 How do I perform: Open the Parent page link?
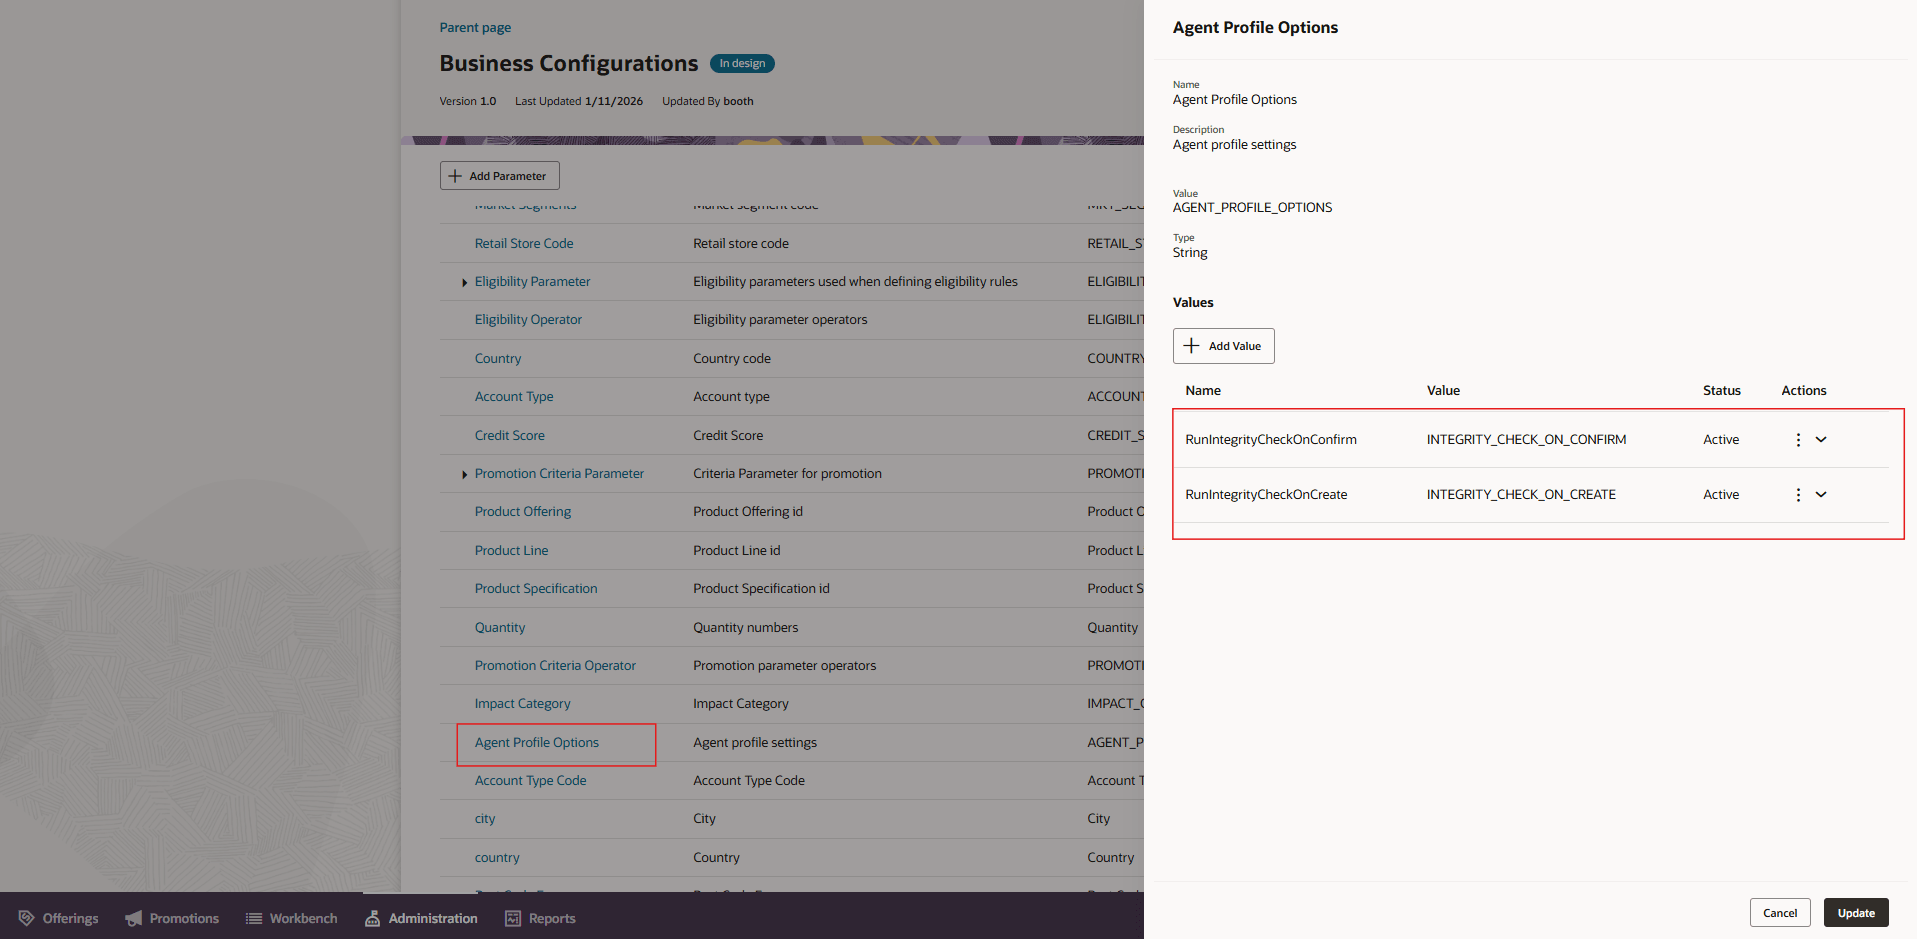(x=474, y=27)
